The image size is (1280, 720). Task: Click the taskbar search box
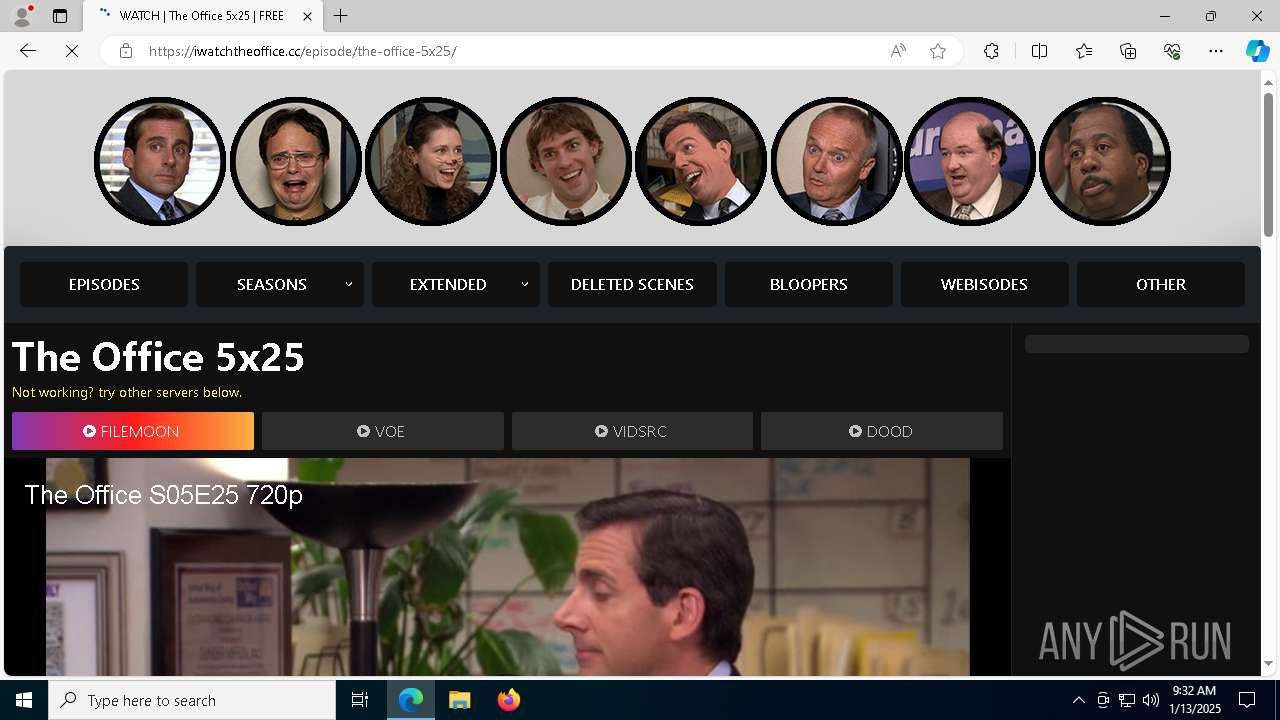pyautogui.click(x=192, y=700)
